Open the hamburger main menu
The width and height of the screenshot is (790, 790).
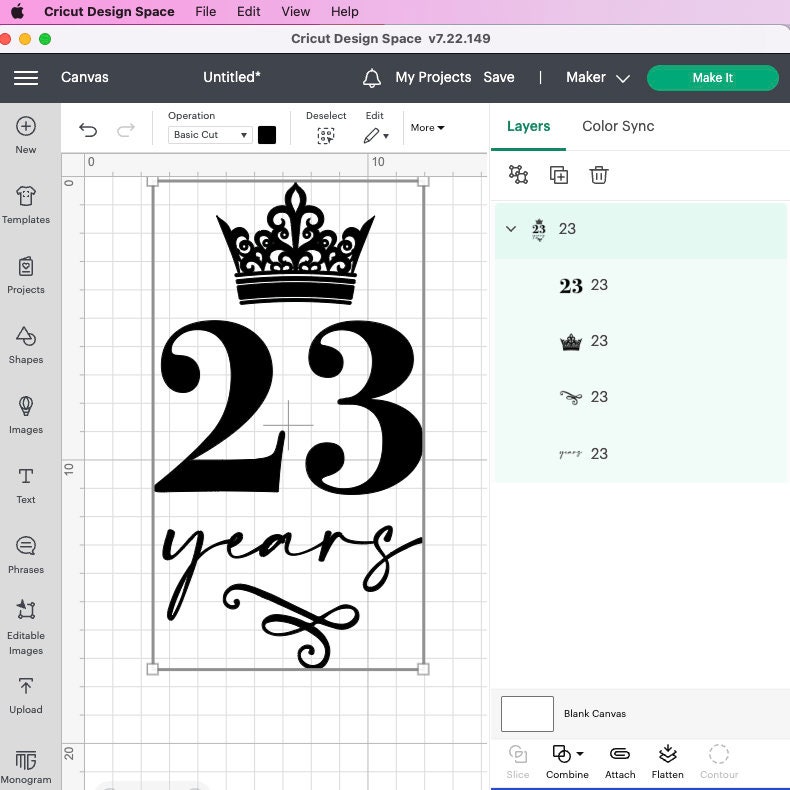point(26,78)
